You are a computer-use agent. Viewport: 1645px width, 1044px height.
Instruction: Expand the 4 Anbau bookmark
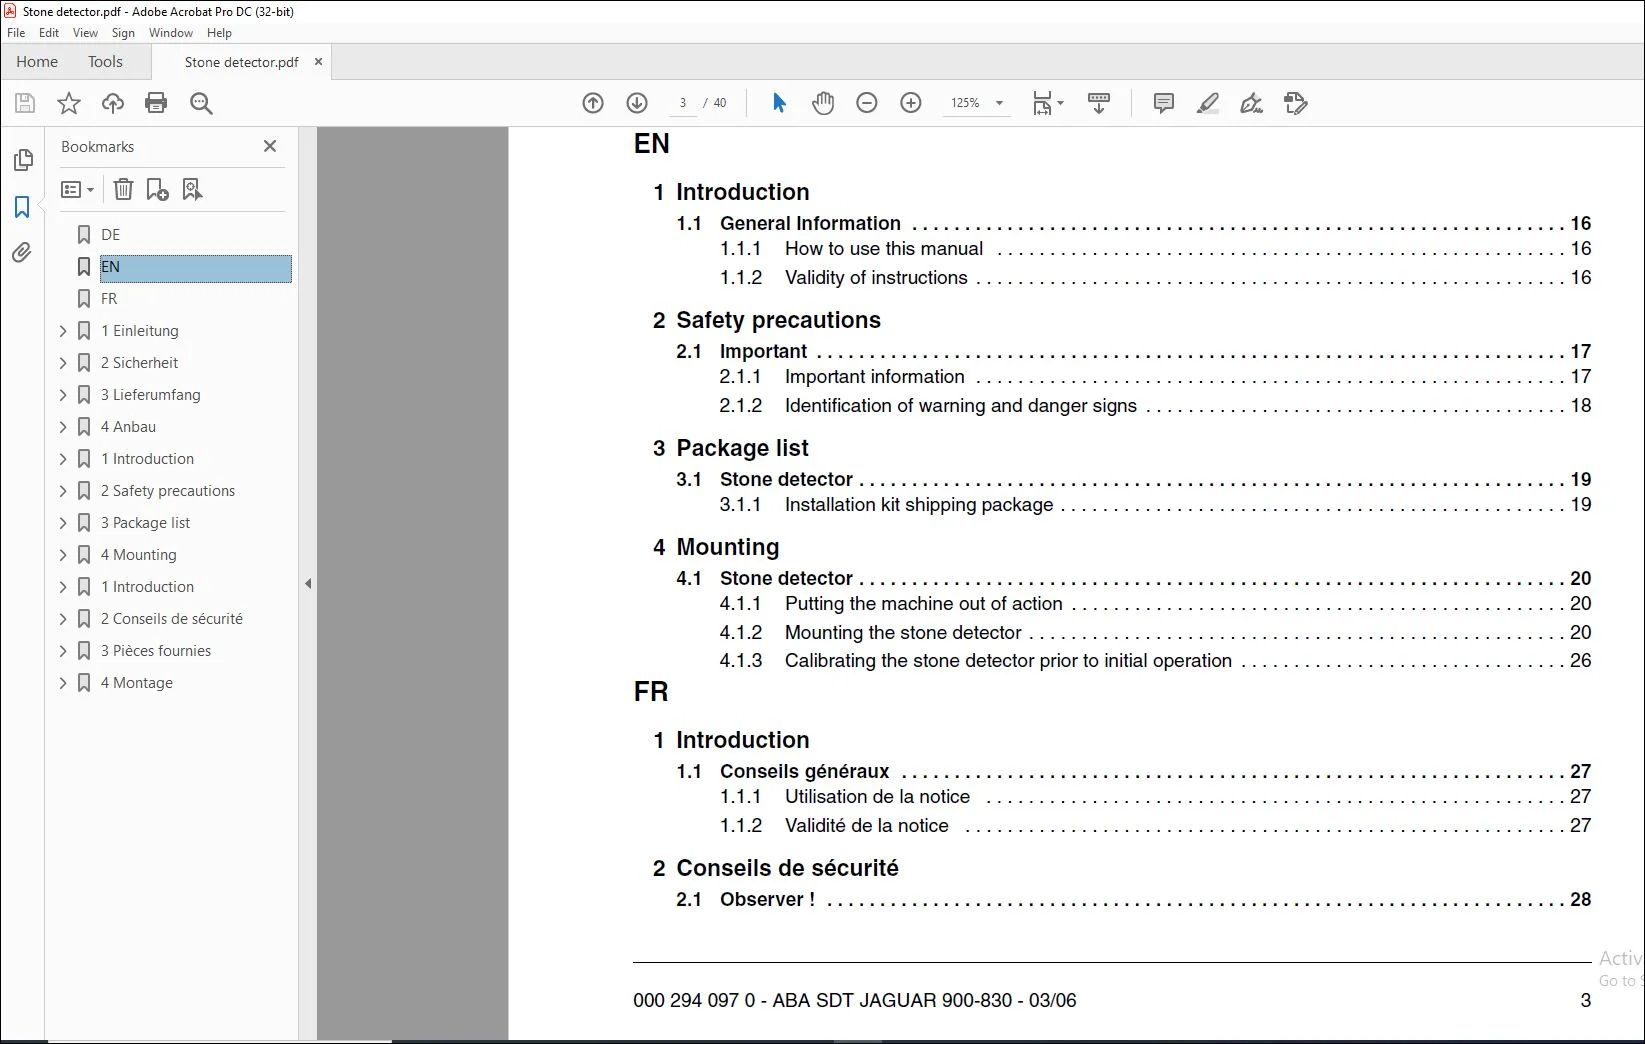point(63,427)
